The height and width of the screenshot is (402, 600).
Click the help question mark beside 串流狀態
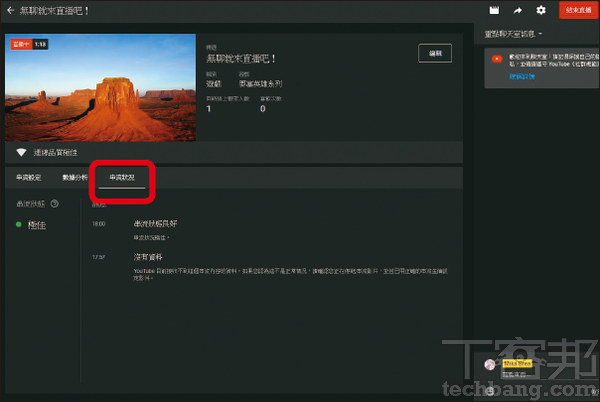tap(55, 203)
